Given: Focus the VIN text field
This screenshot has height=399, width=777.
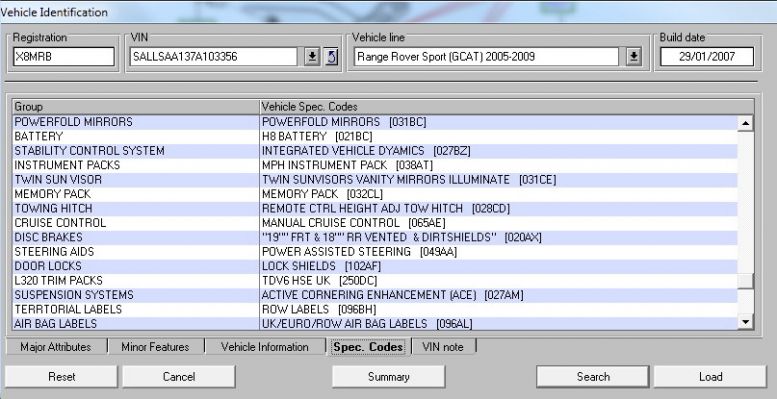Looking at the screenshot, I should [x=214, y=57].
